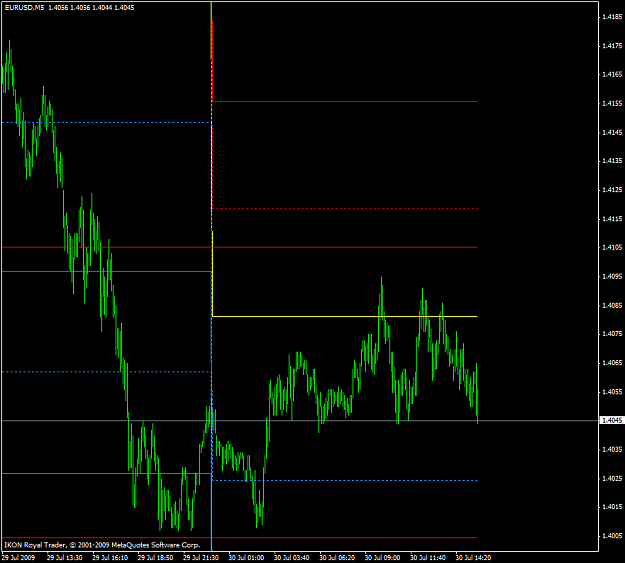625x563 pixels.
Task: Click the 1.4055 price axis label
Action: [x=612, y=392]
